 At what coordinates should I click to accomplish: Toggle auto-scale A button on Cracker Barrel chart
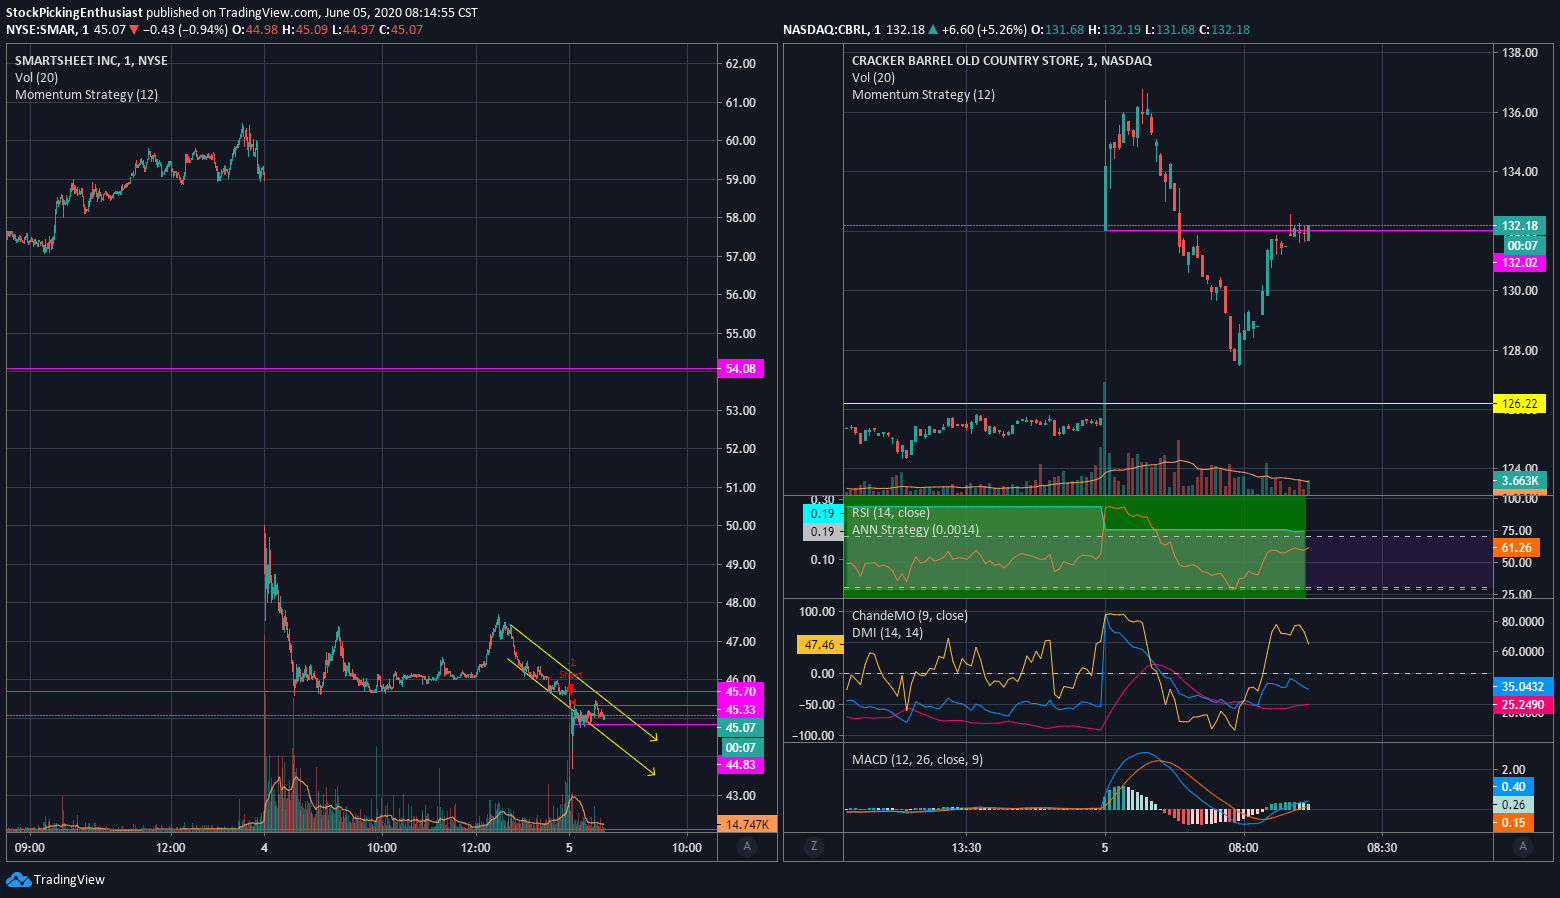click(x=1523, y=847)
